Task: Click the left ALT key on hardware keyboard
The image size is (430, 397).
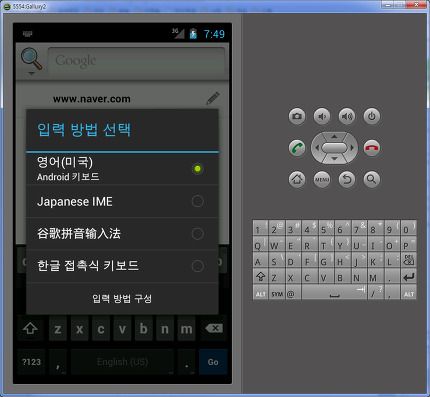Action: click(260, 293)
